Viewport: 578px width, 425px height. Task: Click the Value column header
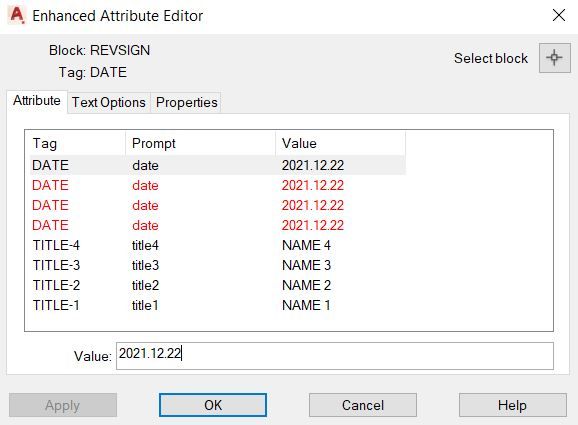click(341, 143)
